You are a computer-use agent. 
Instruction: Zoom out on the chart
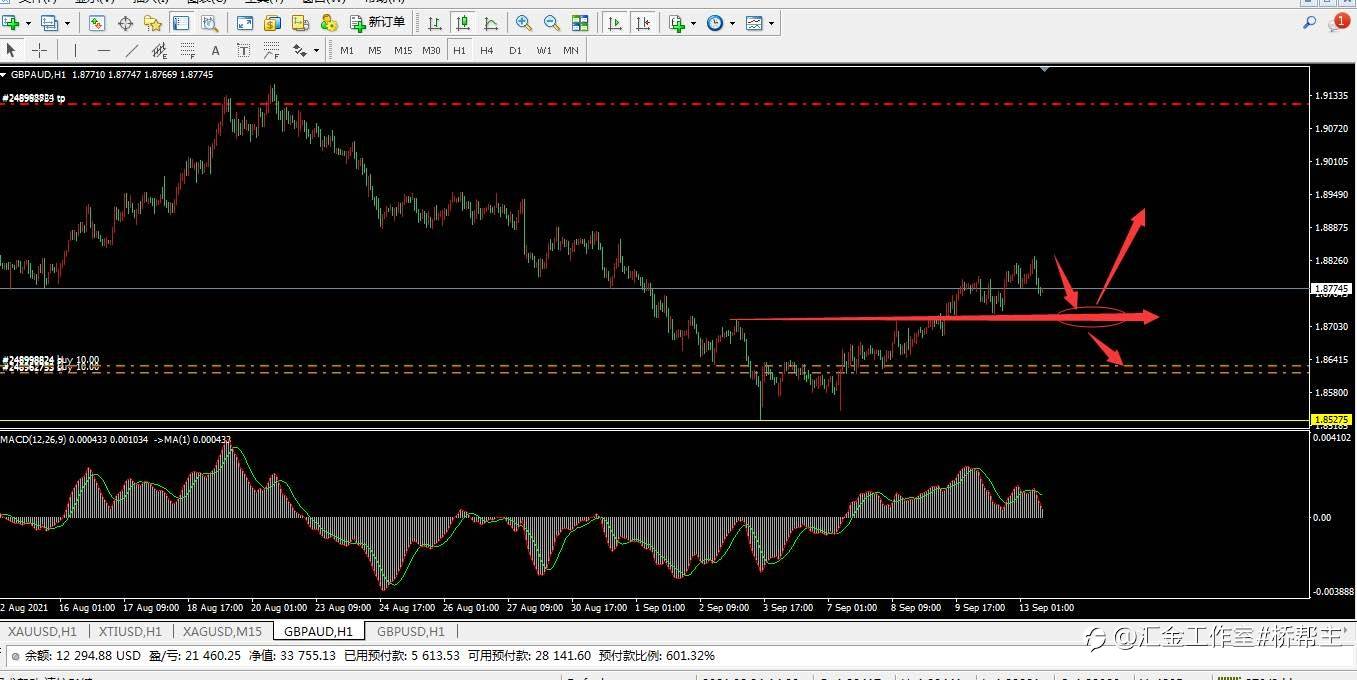coord(551,23)
